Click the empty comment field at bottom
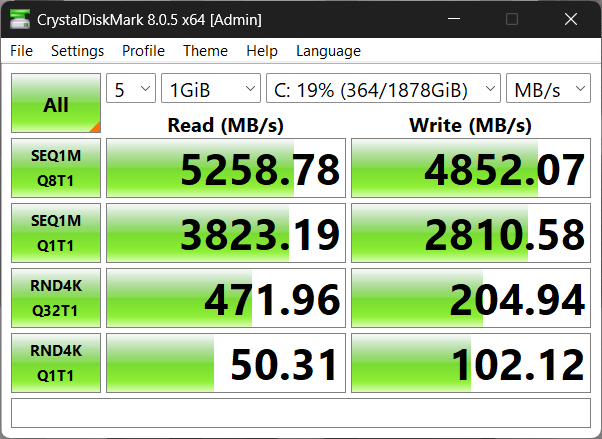The image size is (602, 439). [x=300, y=411]
